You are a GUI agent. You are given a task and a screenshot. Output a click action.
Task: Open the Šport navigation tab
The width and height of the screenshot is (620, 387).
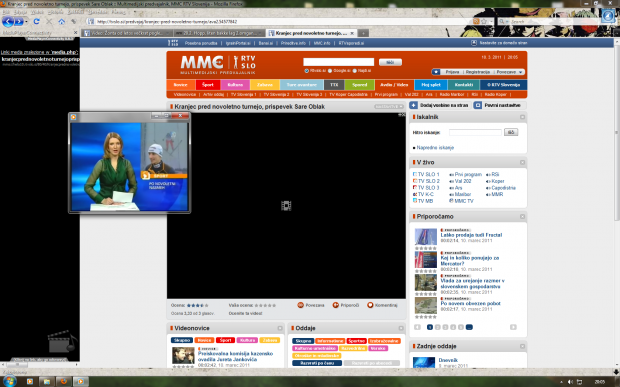208,85
